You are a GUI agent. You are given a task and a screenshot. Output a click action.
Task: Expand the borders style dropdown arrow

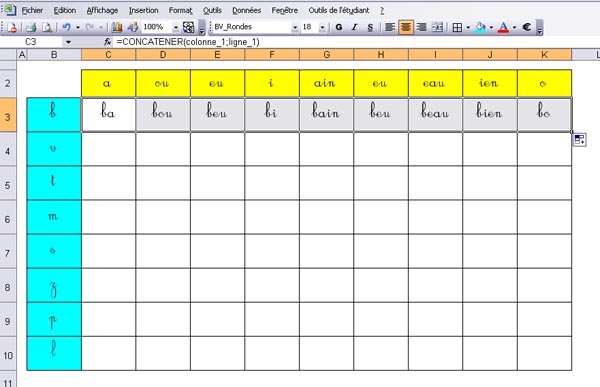click(468, 27)
